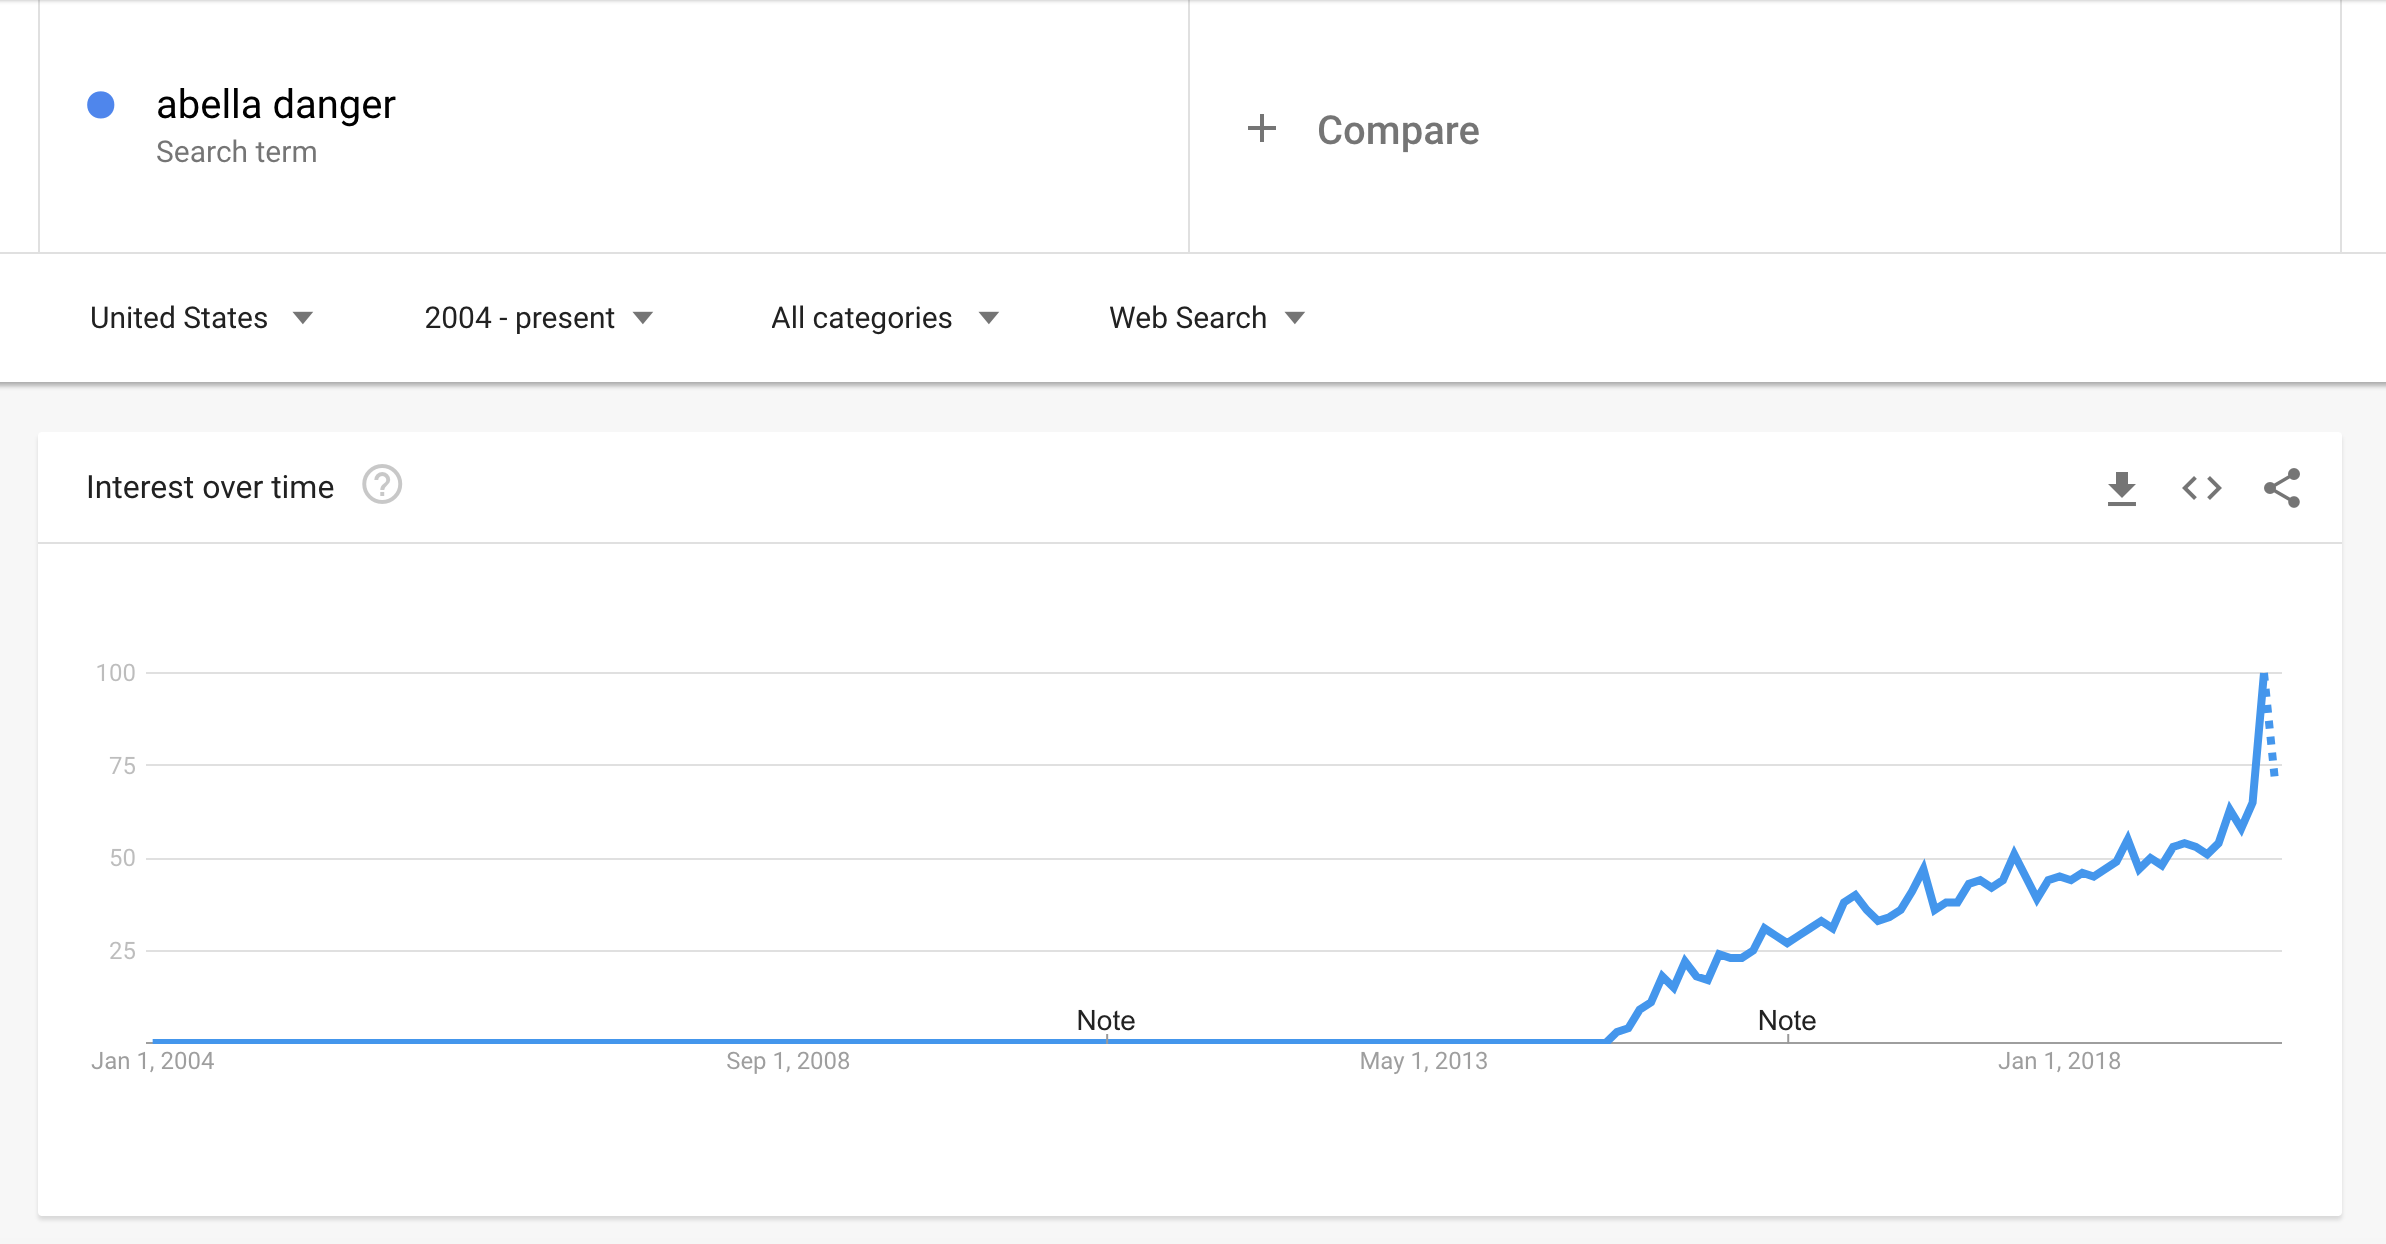Download the interest over time chart CSV
The image size is (2386, 1244).
[x=2121, y=488]
